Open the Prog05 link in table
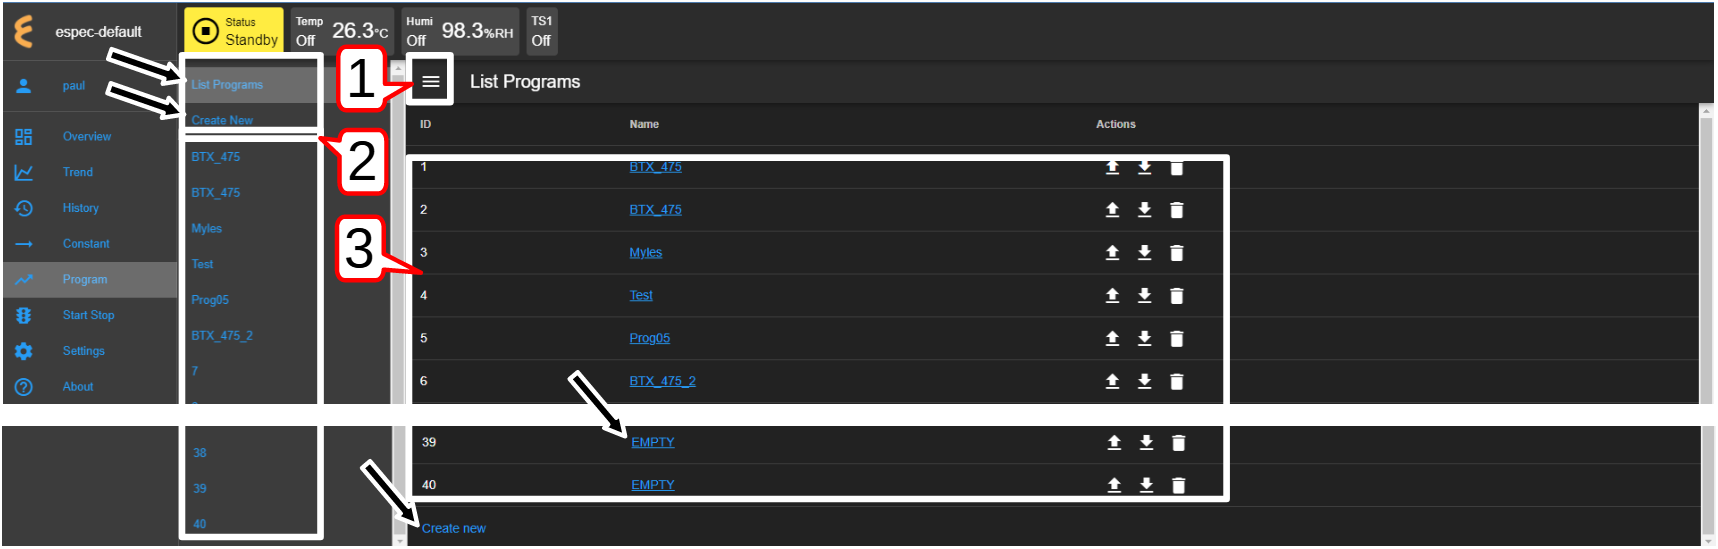 tap(649, 339)
